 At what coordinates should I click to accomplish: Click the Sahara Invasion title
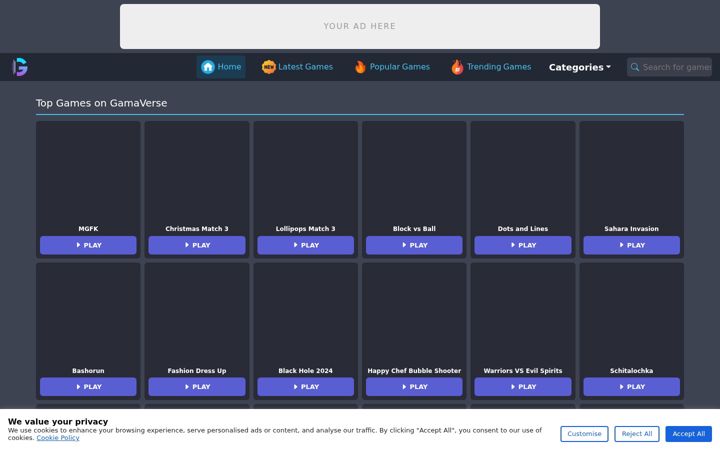pos(631,229)
